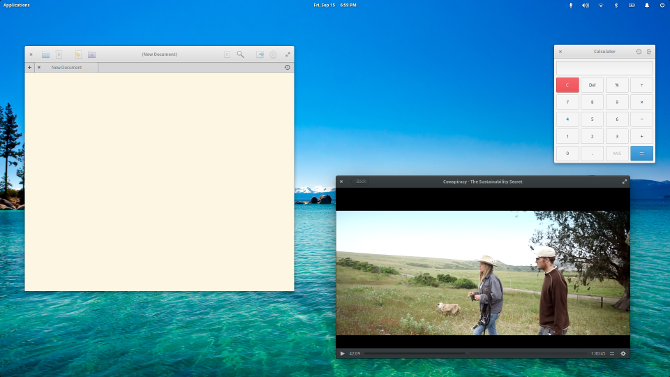Click the yellow revert arrow icon in text editor
670x377 pixels.
click(78, 55)
